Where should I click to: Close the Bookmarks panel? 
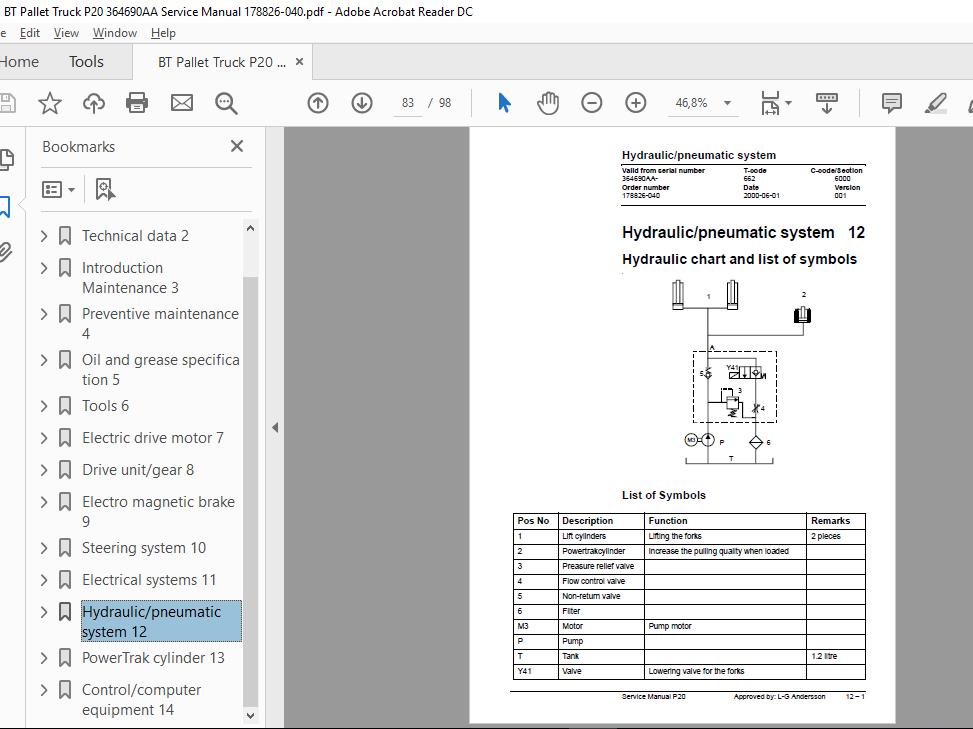236,146
